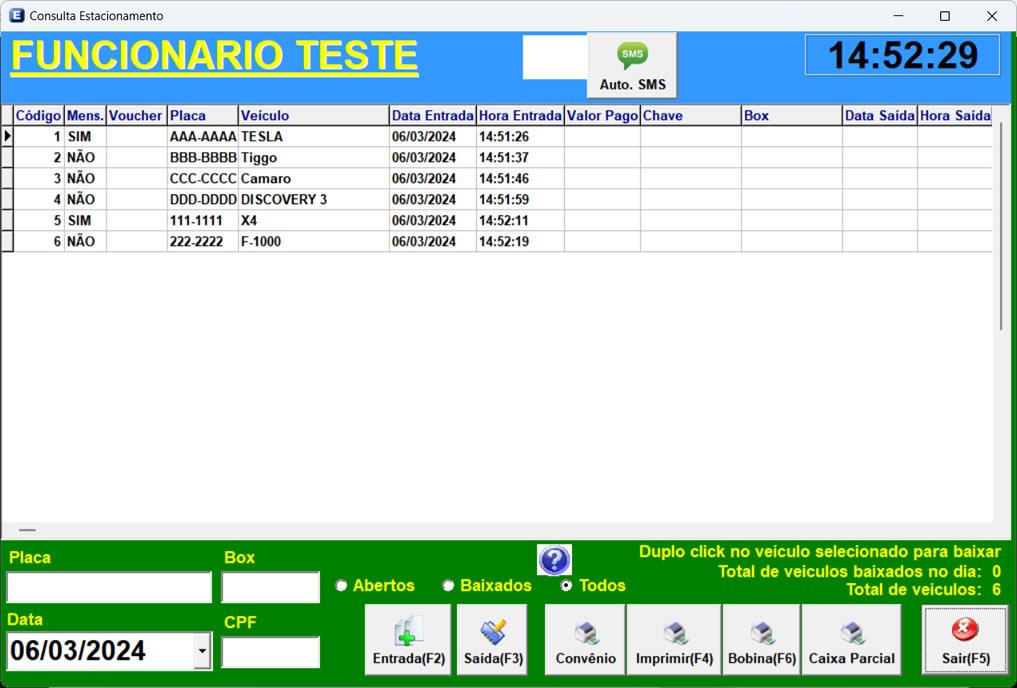Select the F-1000 vehicle row
Screen dimensions: 1017x688
[300, 241]
